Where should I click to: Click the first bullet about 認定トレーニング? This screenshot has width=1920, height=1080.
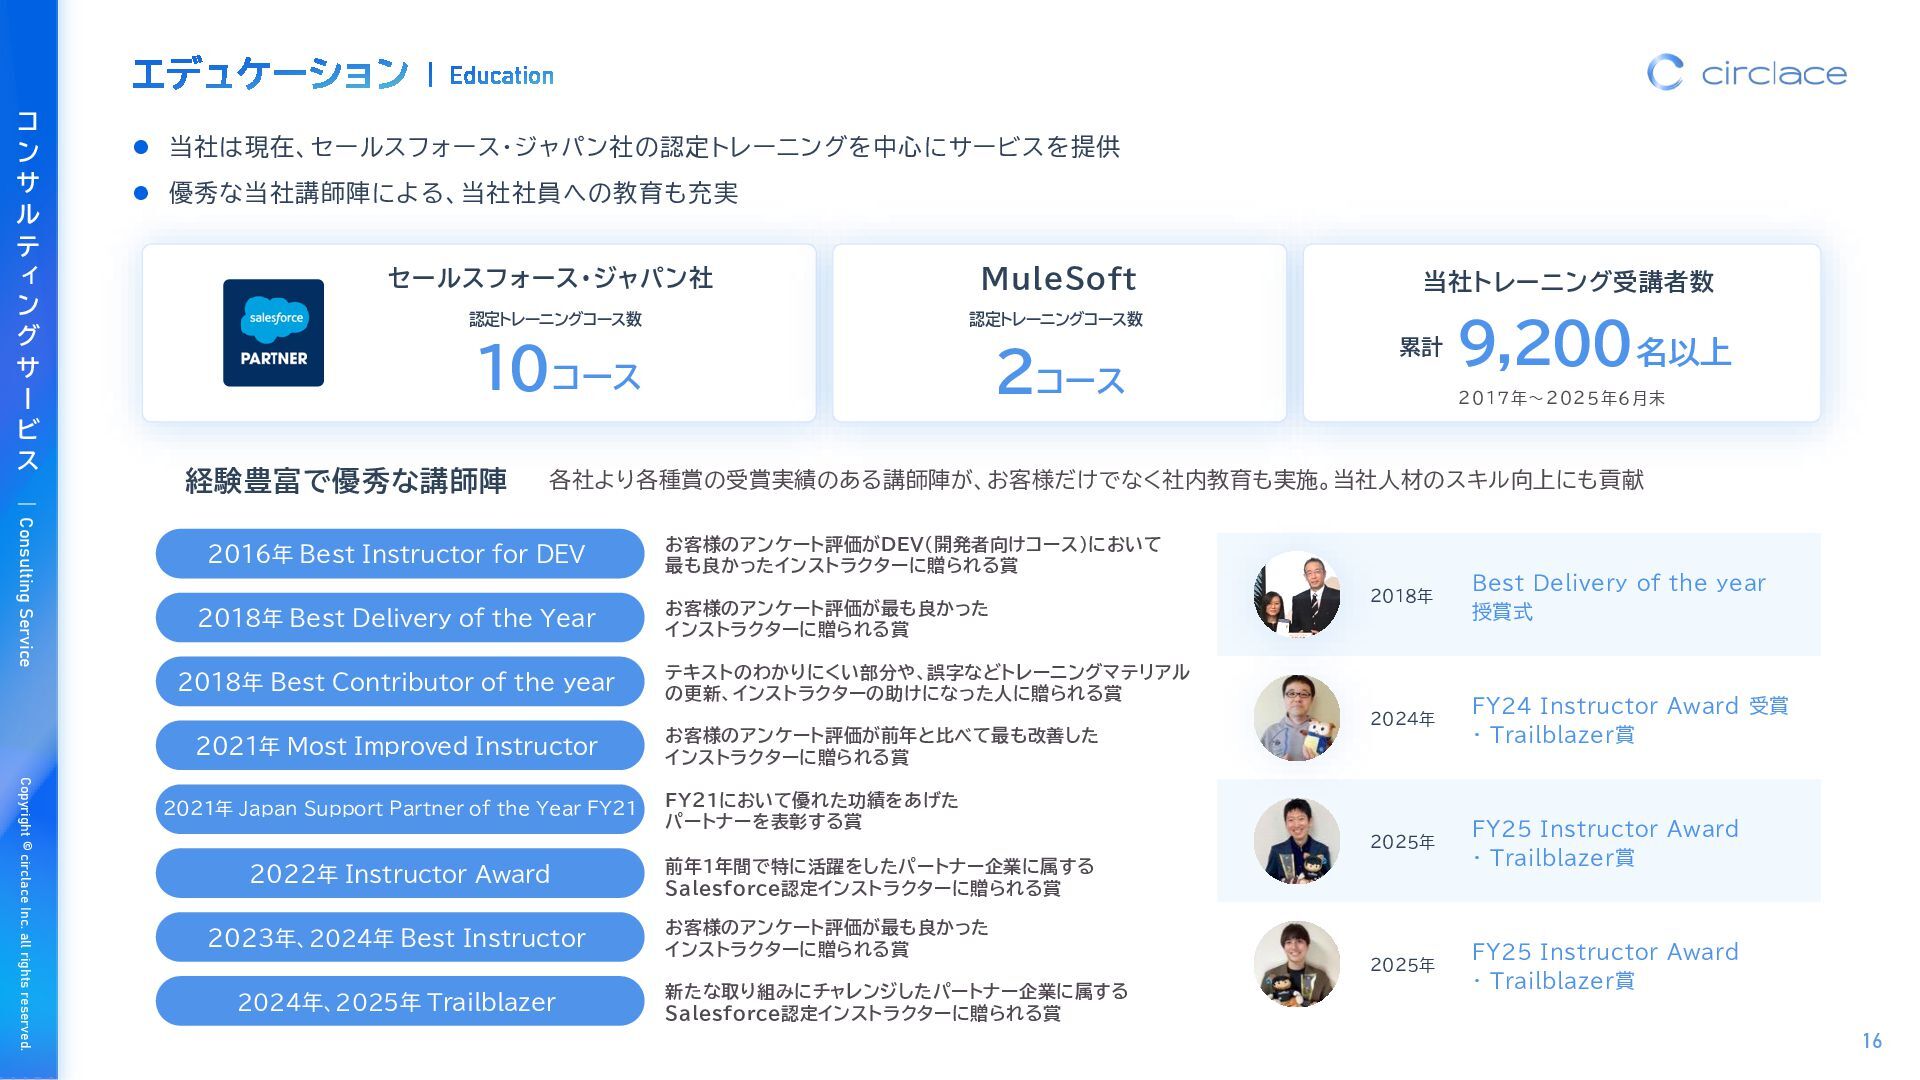click(644, 147)
